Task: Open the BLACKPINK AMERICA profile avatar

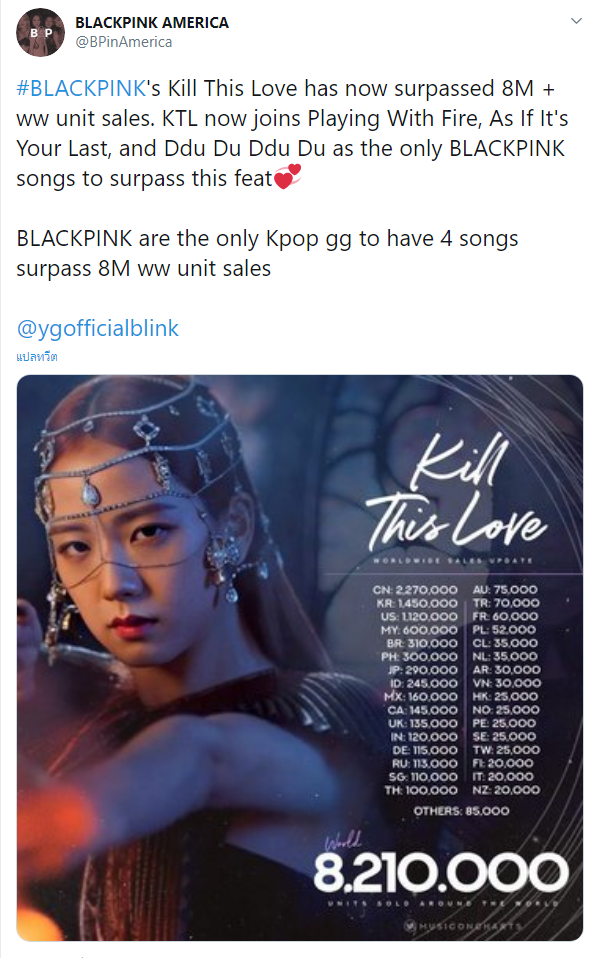Action: click(x=40, y=32)
